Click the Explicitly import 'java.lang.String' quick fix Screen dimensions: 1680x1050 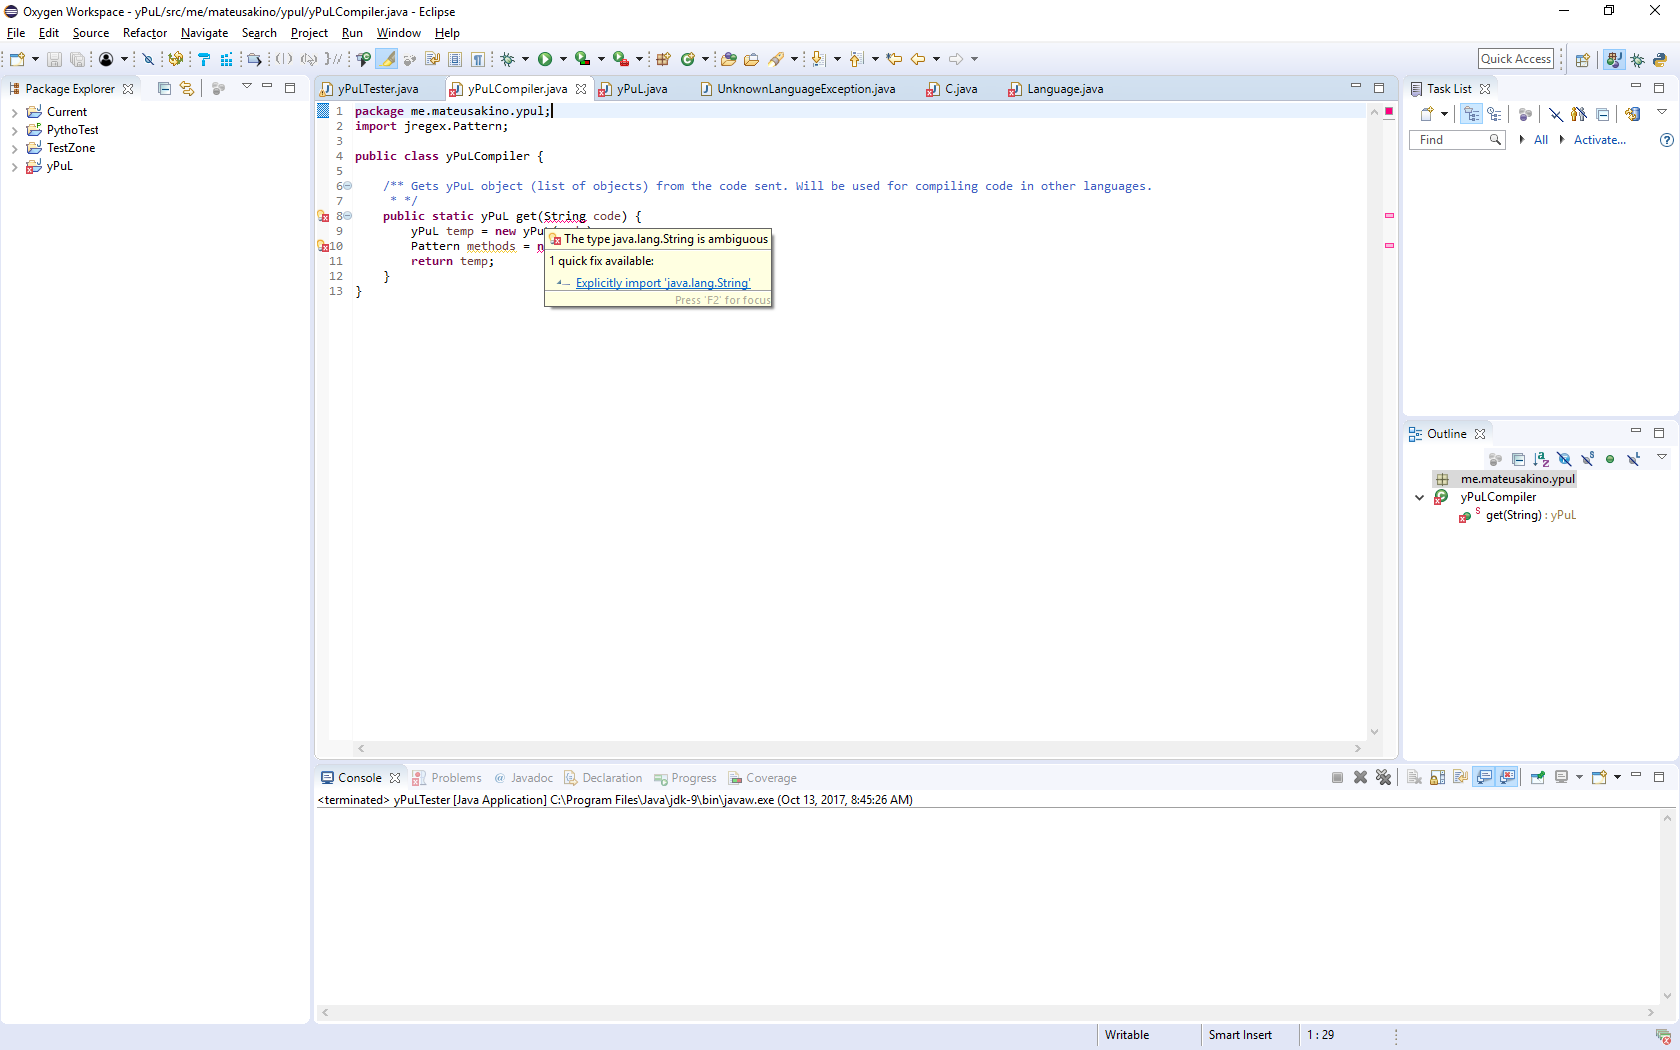point(663,283)
